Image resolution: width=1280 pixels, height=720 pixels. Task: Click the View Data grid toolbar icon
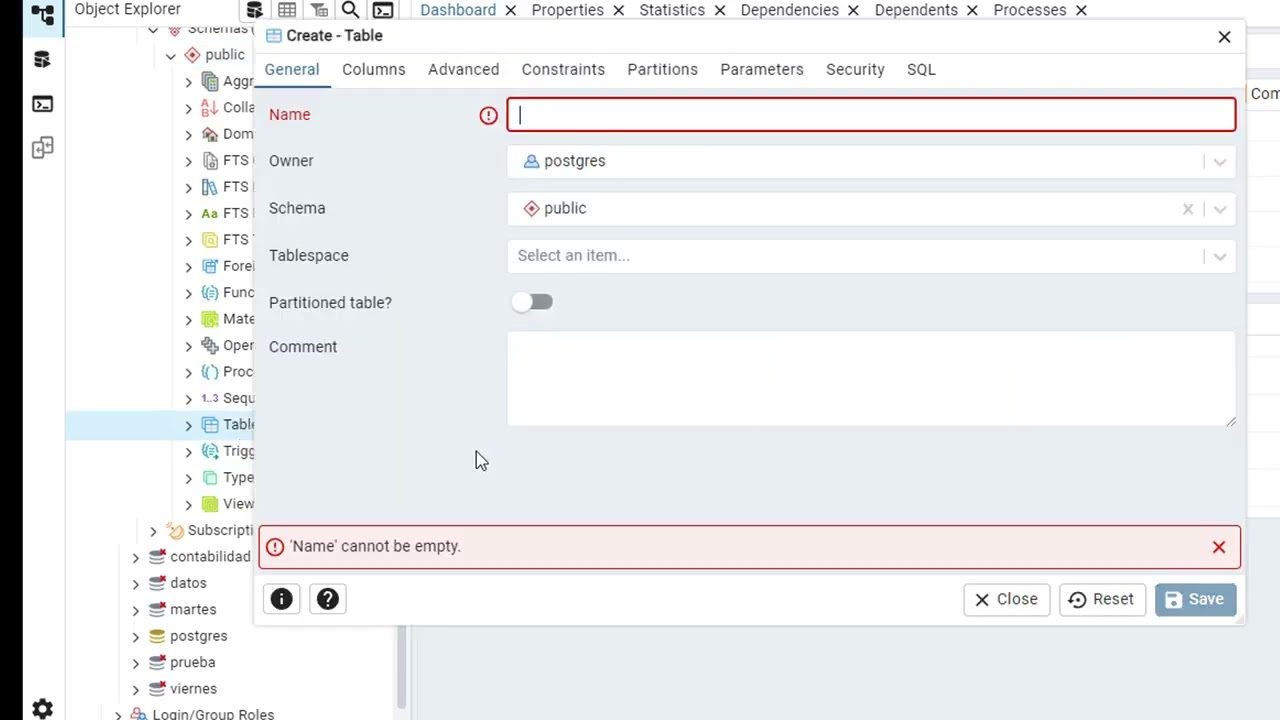coord(287,10)
